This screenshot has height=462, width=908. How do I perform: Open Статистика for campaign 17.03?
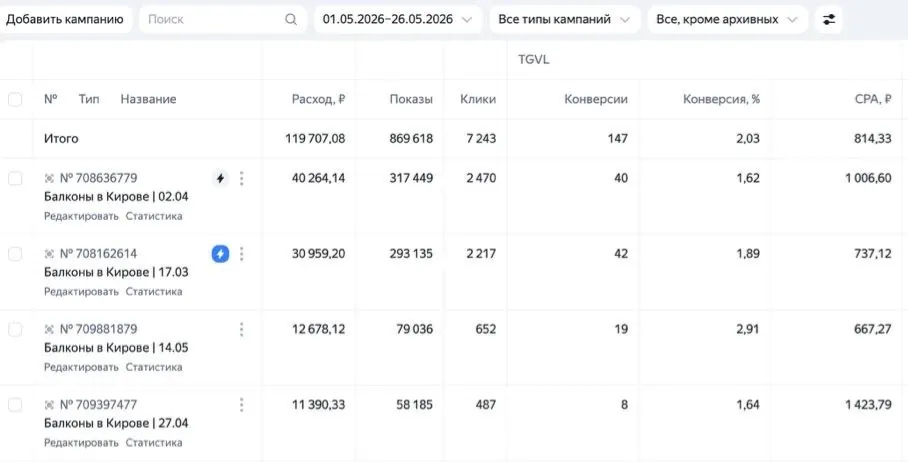pos(154,291)
